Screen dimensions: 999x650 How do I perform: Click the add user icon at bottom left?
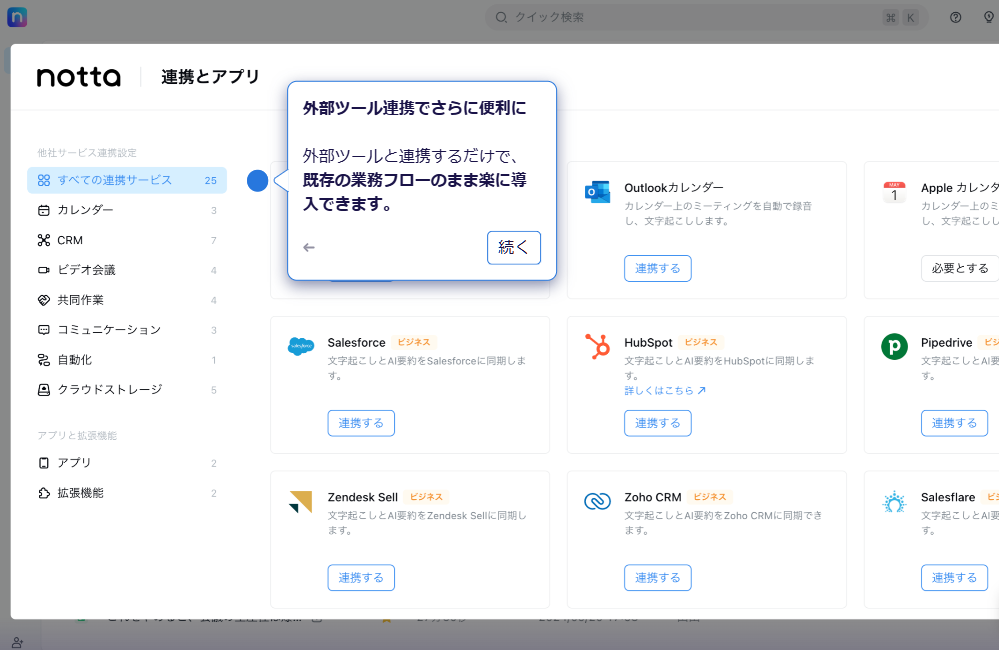click(18, 643)
